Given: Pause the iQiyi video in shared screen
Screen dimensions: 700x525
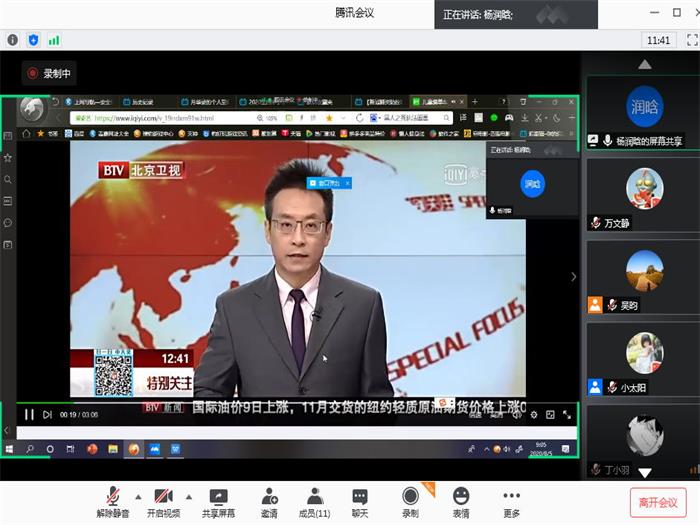Looking at the screenshot, I should [29, 415].
